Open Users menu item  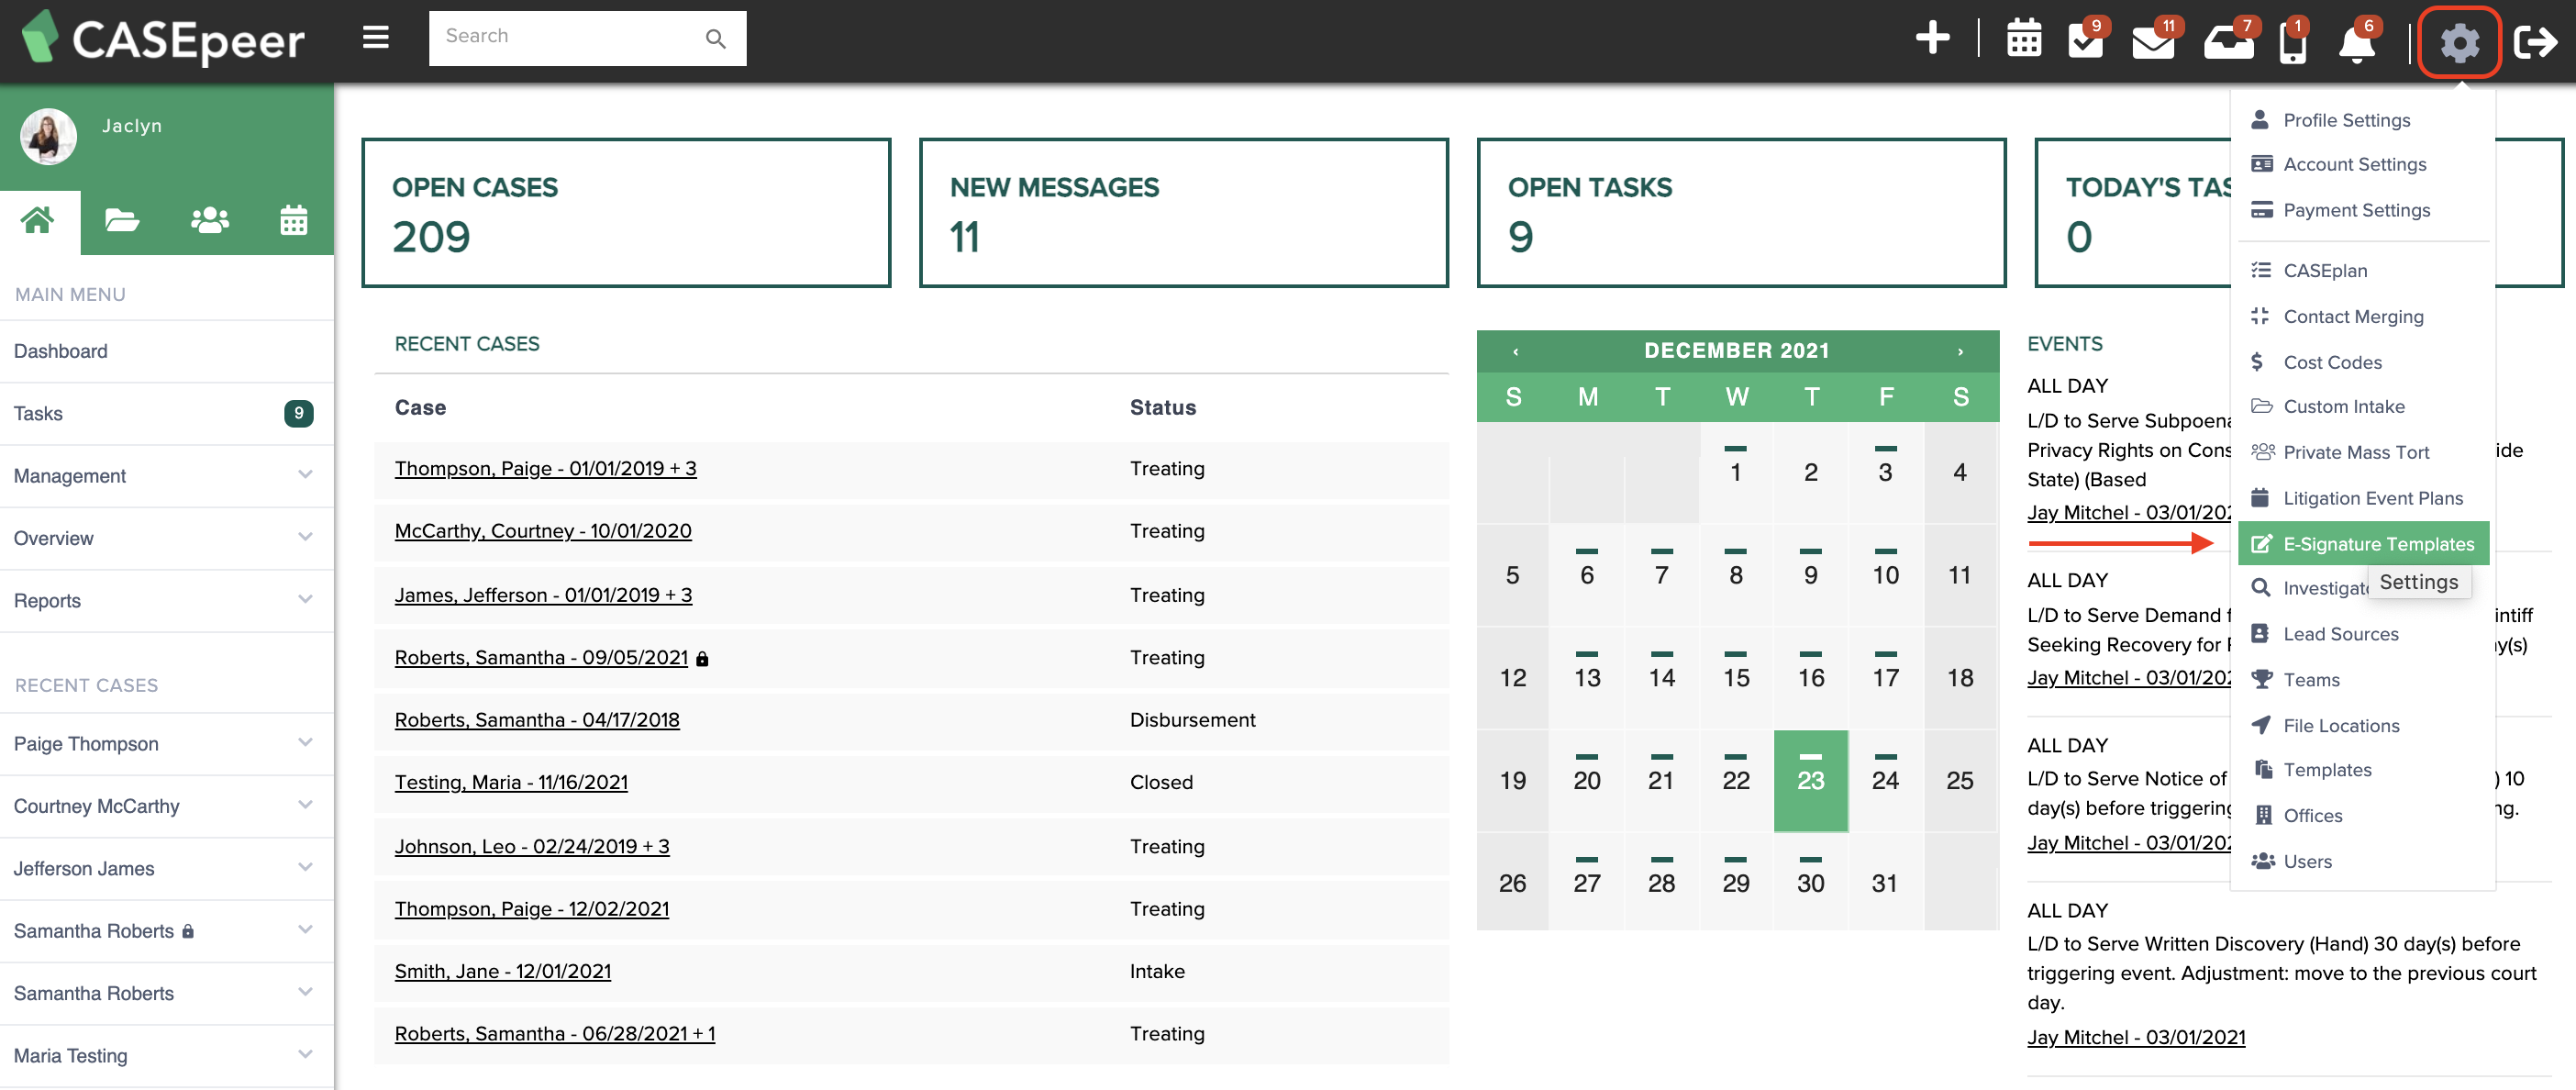2306,862
